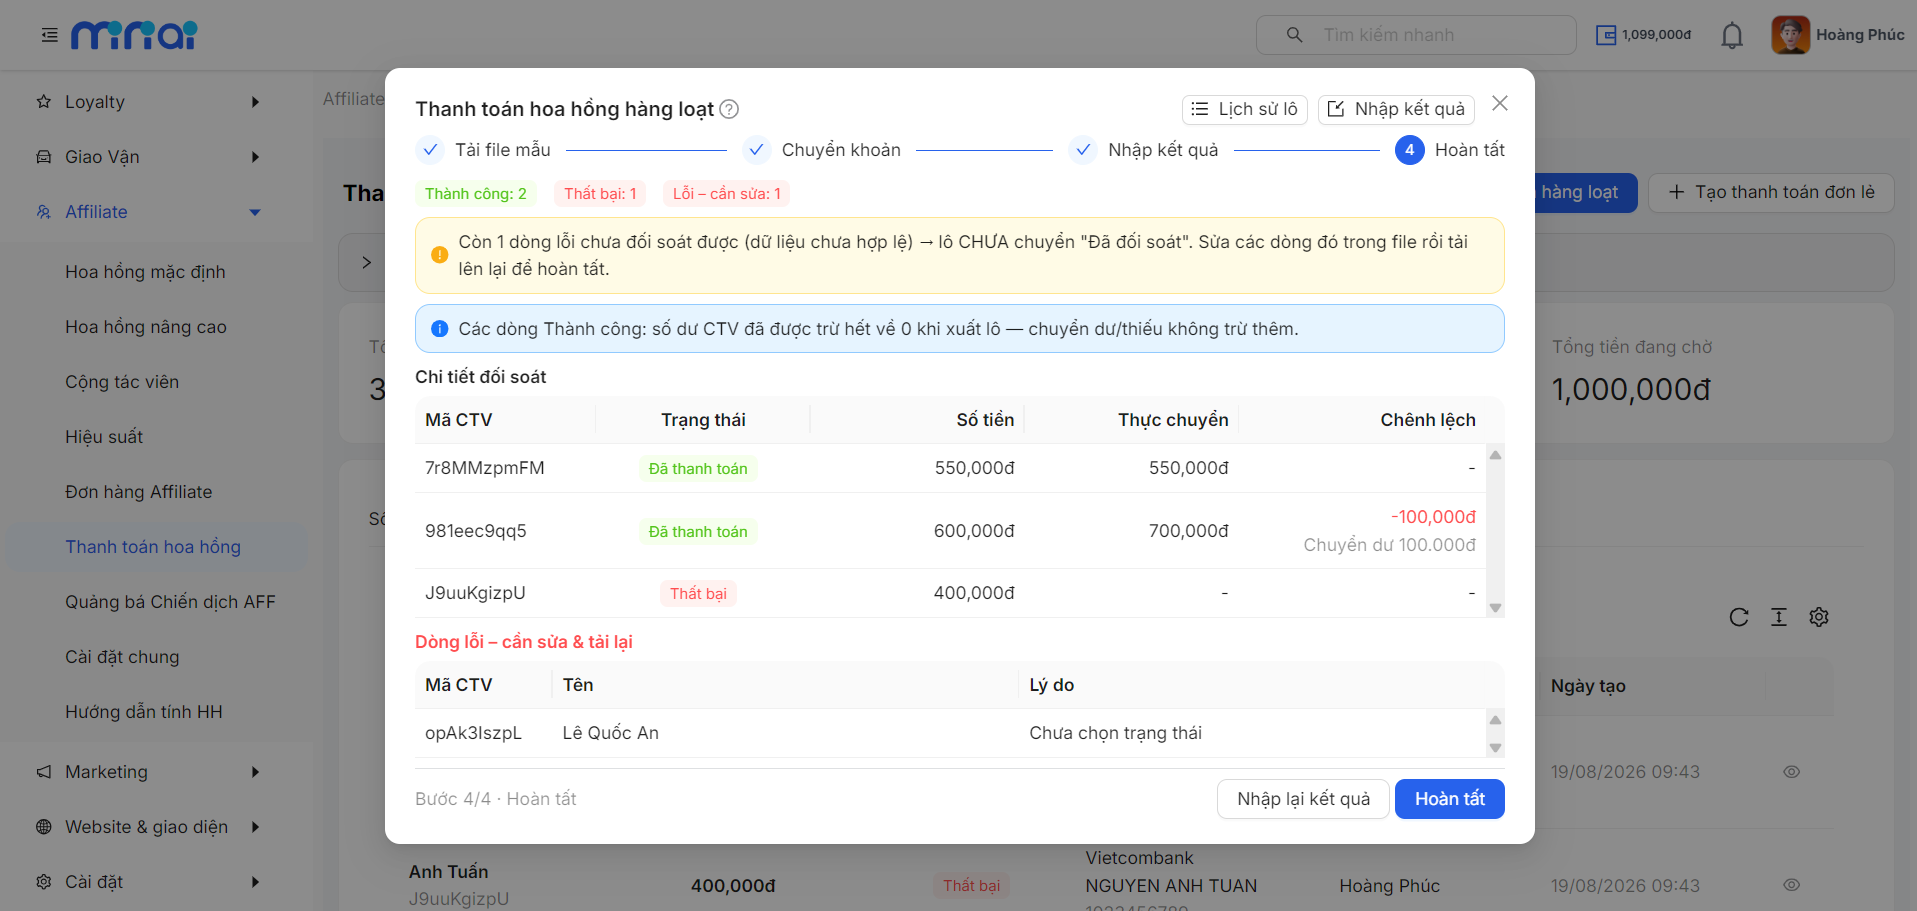This screenshot has height=911, width=1917.
Task: Open the notification bell
Action: coord(1732,36)
